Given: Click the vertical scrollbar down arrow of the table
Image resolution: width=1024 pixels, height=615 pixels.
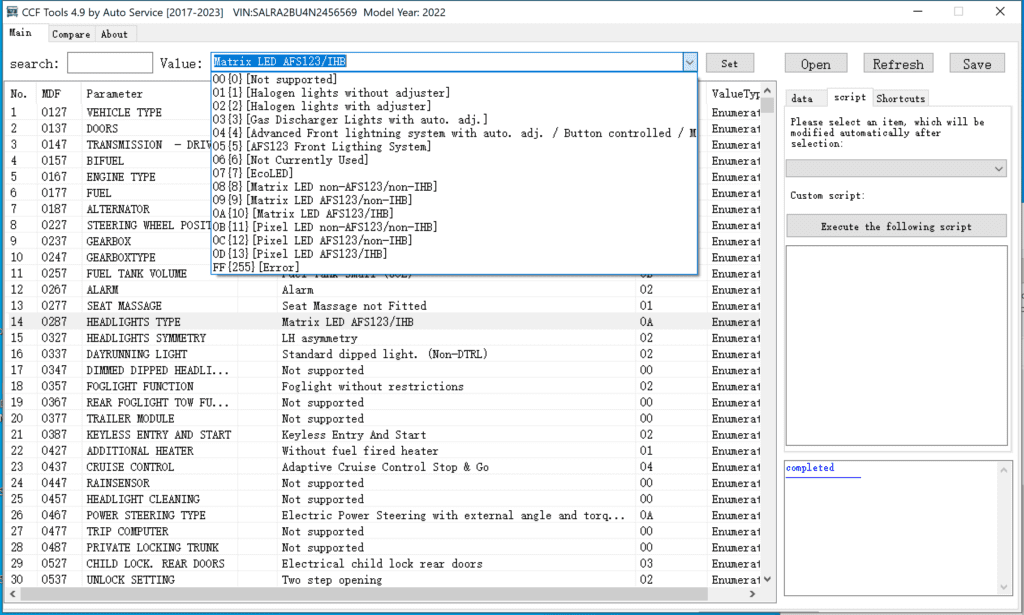Looking at the screenshot, I should click(x=766, y=580).
